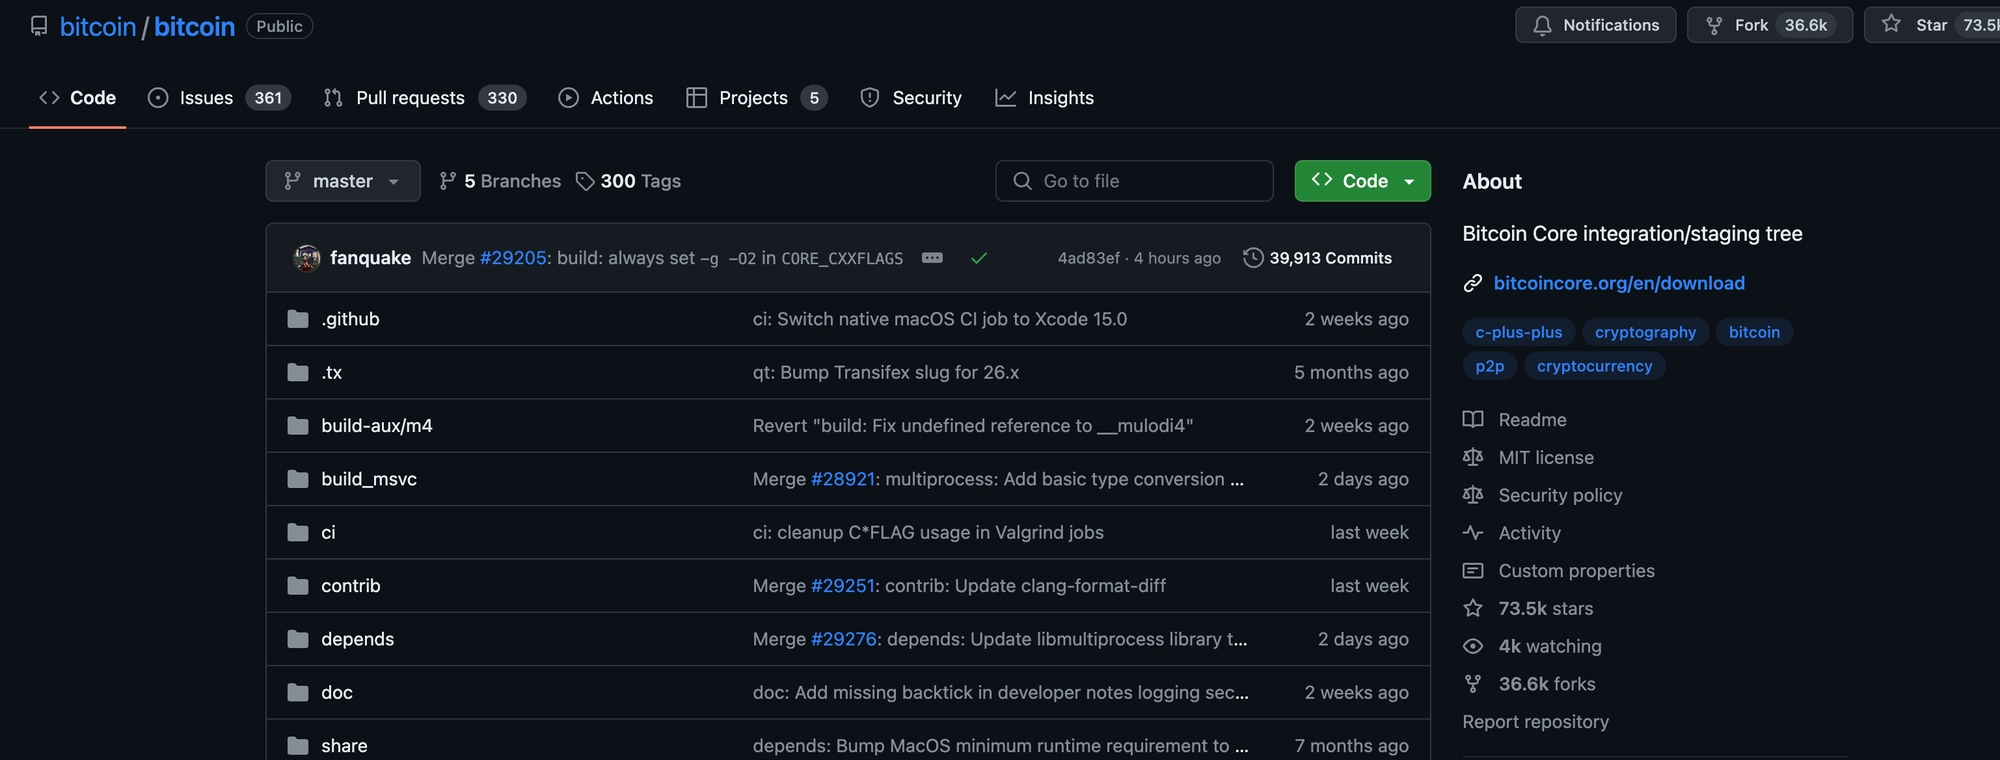Open pull request #29251 link
Screen dimensions: 2000x760
843,586
